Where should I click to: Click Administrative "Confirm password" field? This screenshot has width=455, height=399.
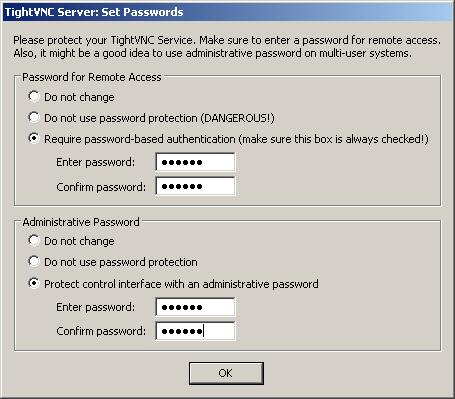tap(195, 331)
